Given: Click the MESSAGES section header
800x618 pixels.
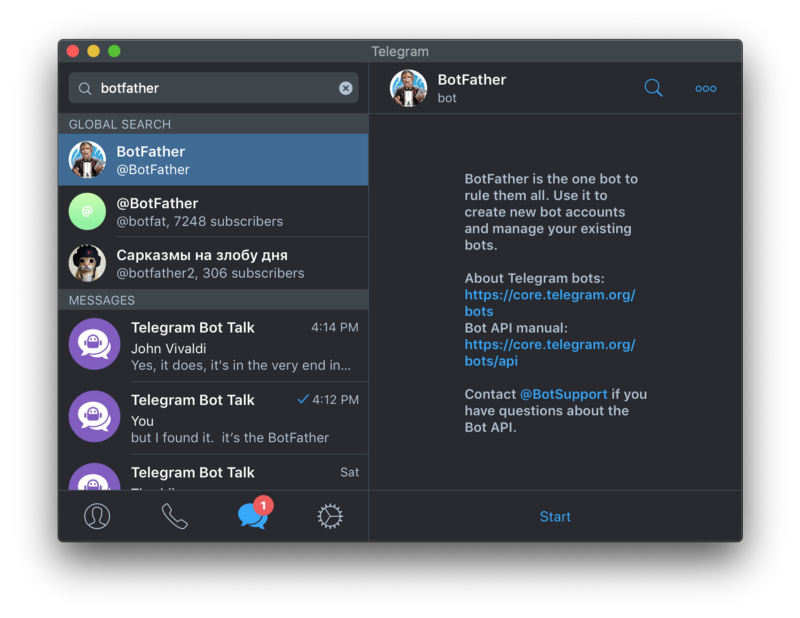Looking at the screenshot, I should [213, 300].
